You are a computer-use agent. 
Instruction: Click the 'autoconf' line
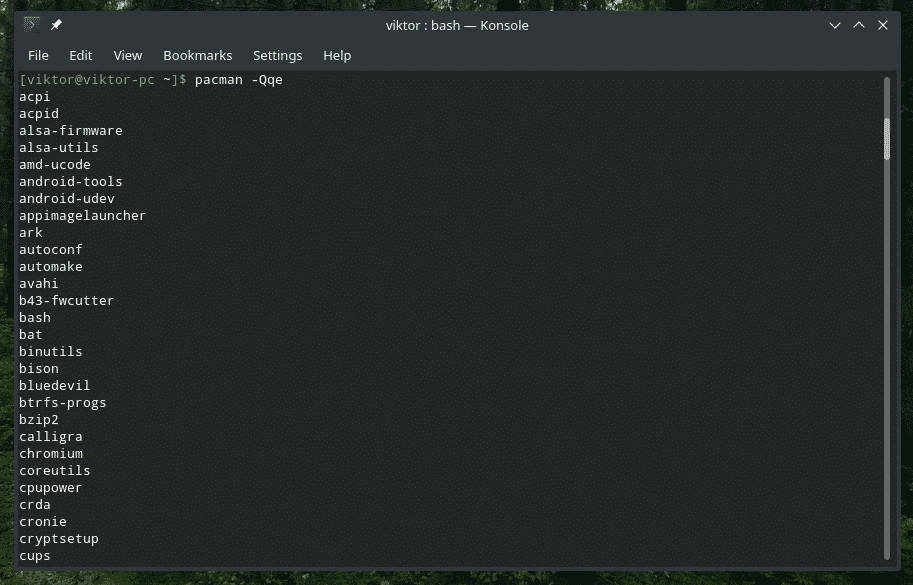pyautogui.click(x=51, y=250)
